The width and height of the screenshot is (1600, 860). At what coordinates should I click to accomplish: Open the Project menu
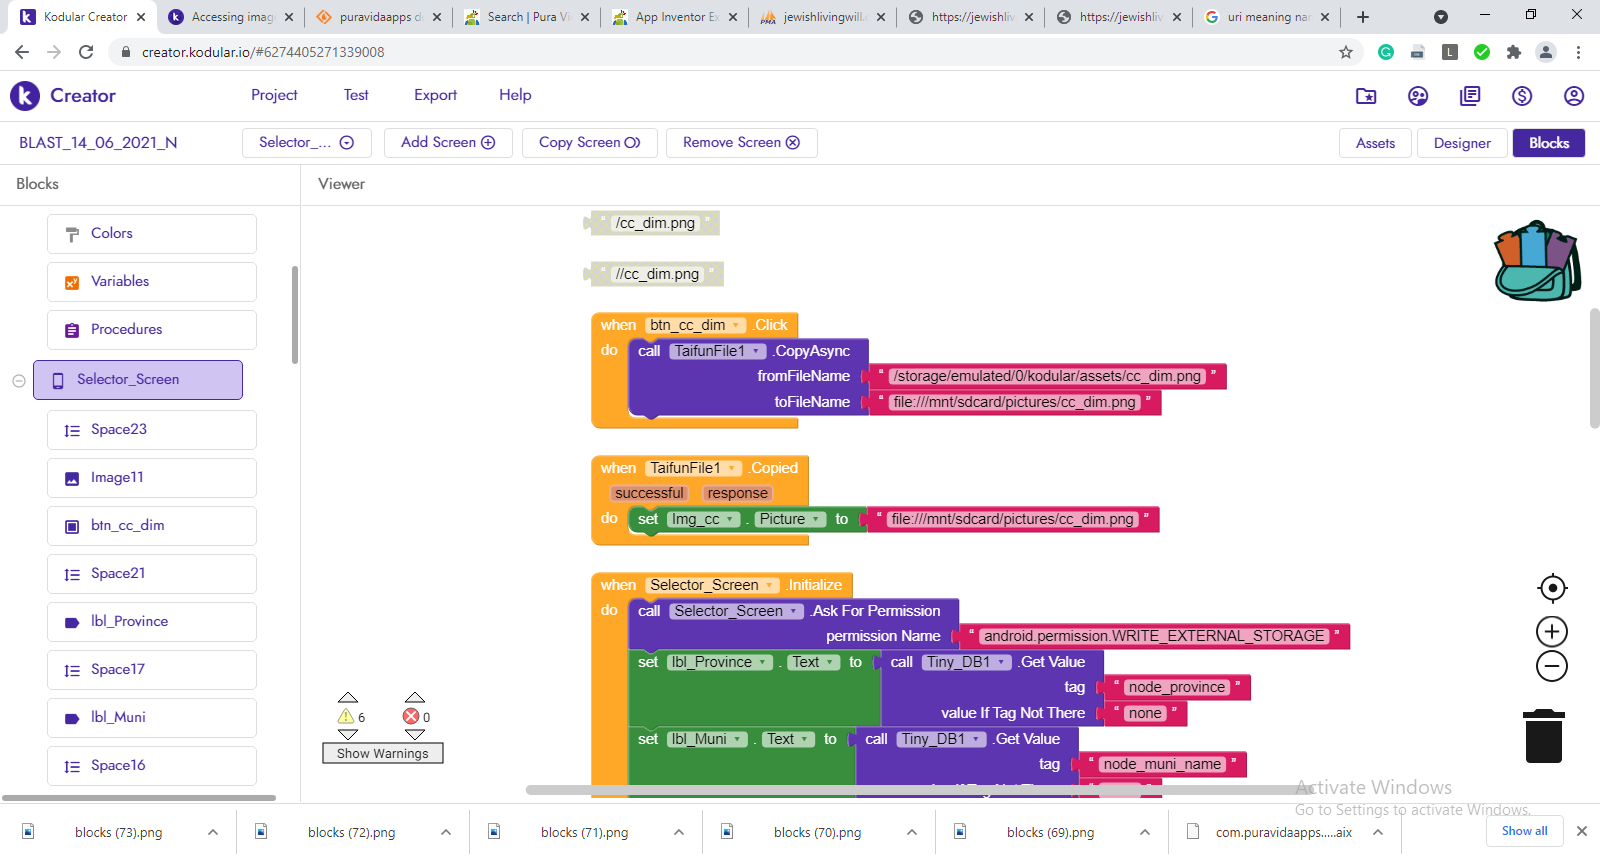click(274, 95)
